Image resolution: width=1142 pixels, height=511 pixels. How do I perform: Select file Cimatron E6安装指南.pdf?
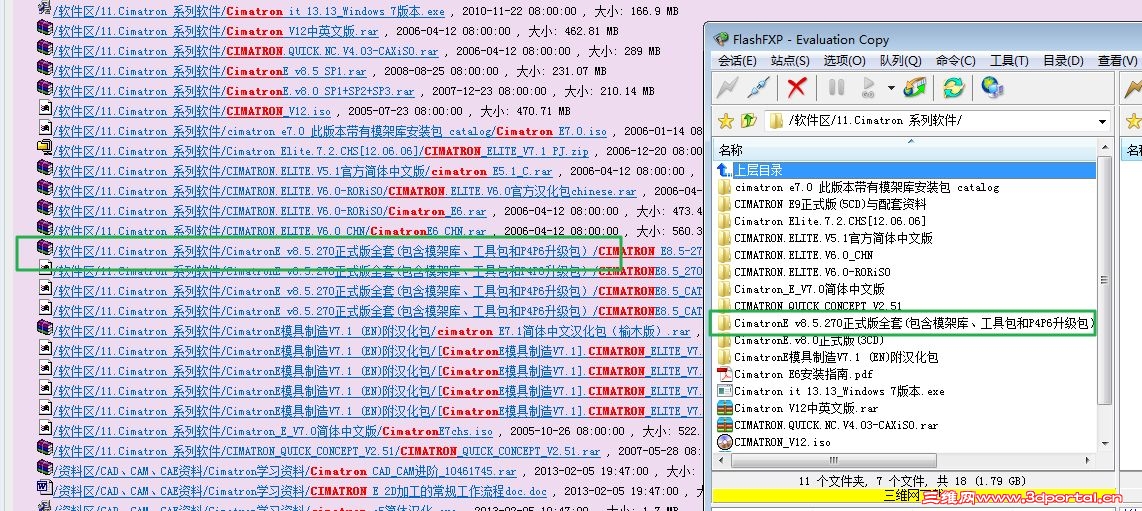point(803,374)
